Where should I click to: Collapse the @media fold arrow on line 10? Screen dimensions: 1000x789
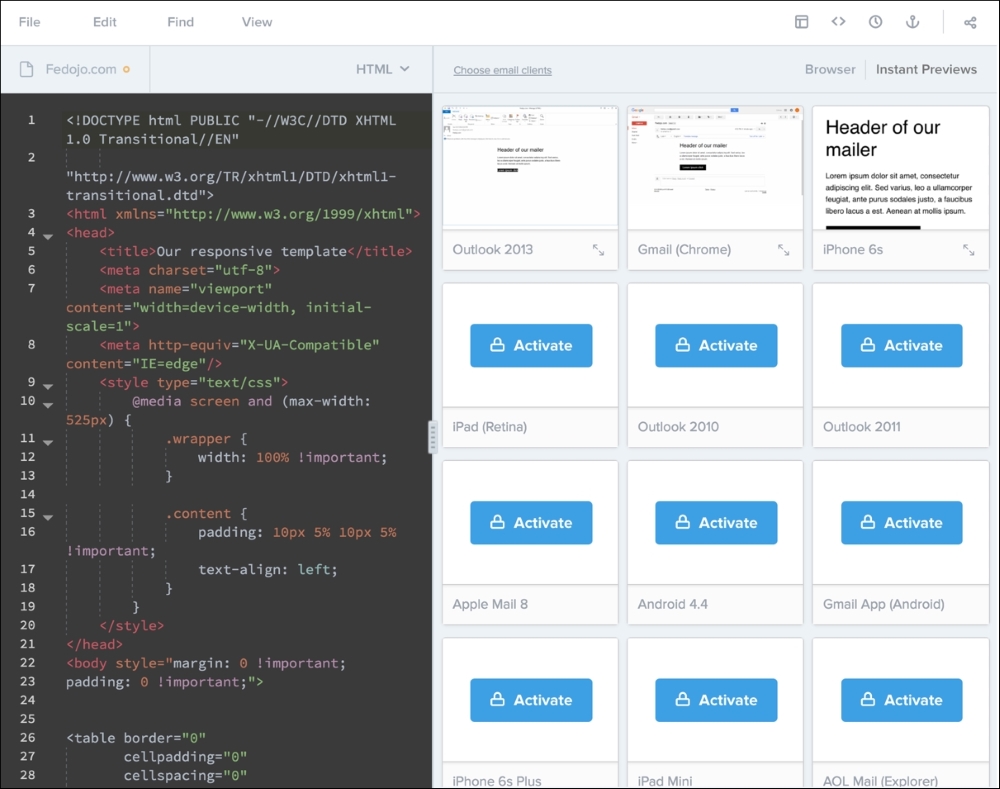pos(48,405)
